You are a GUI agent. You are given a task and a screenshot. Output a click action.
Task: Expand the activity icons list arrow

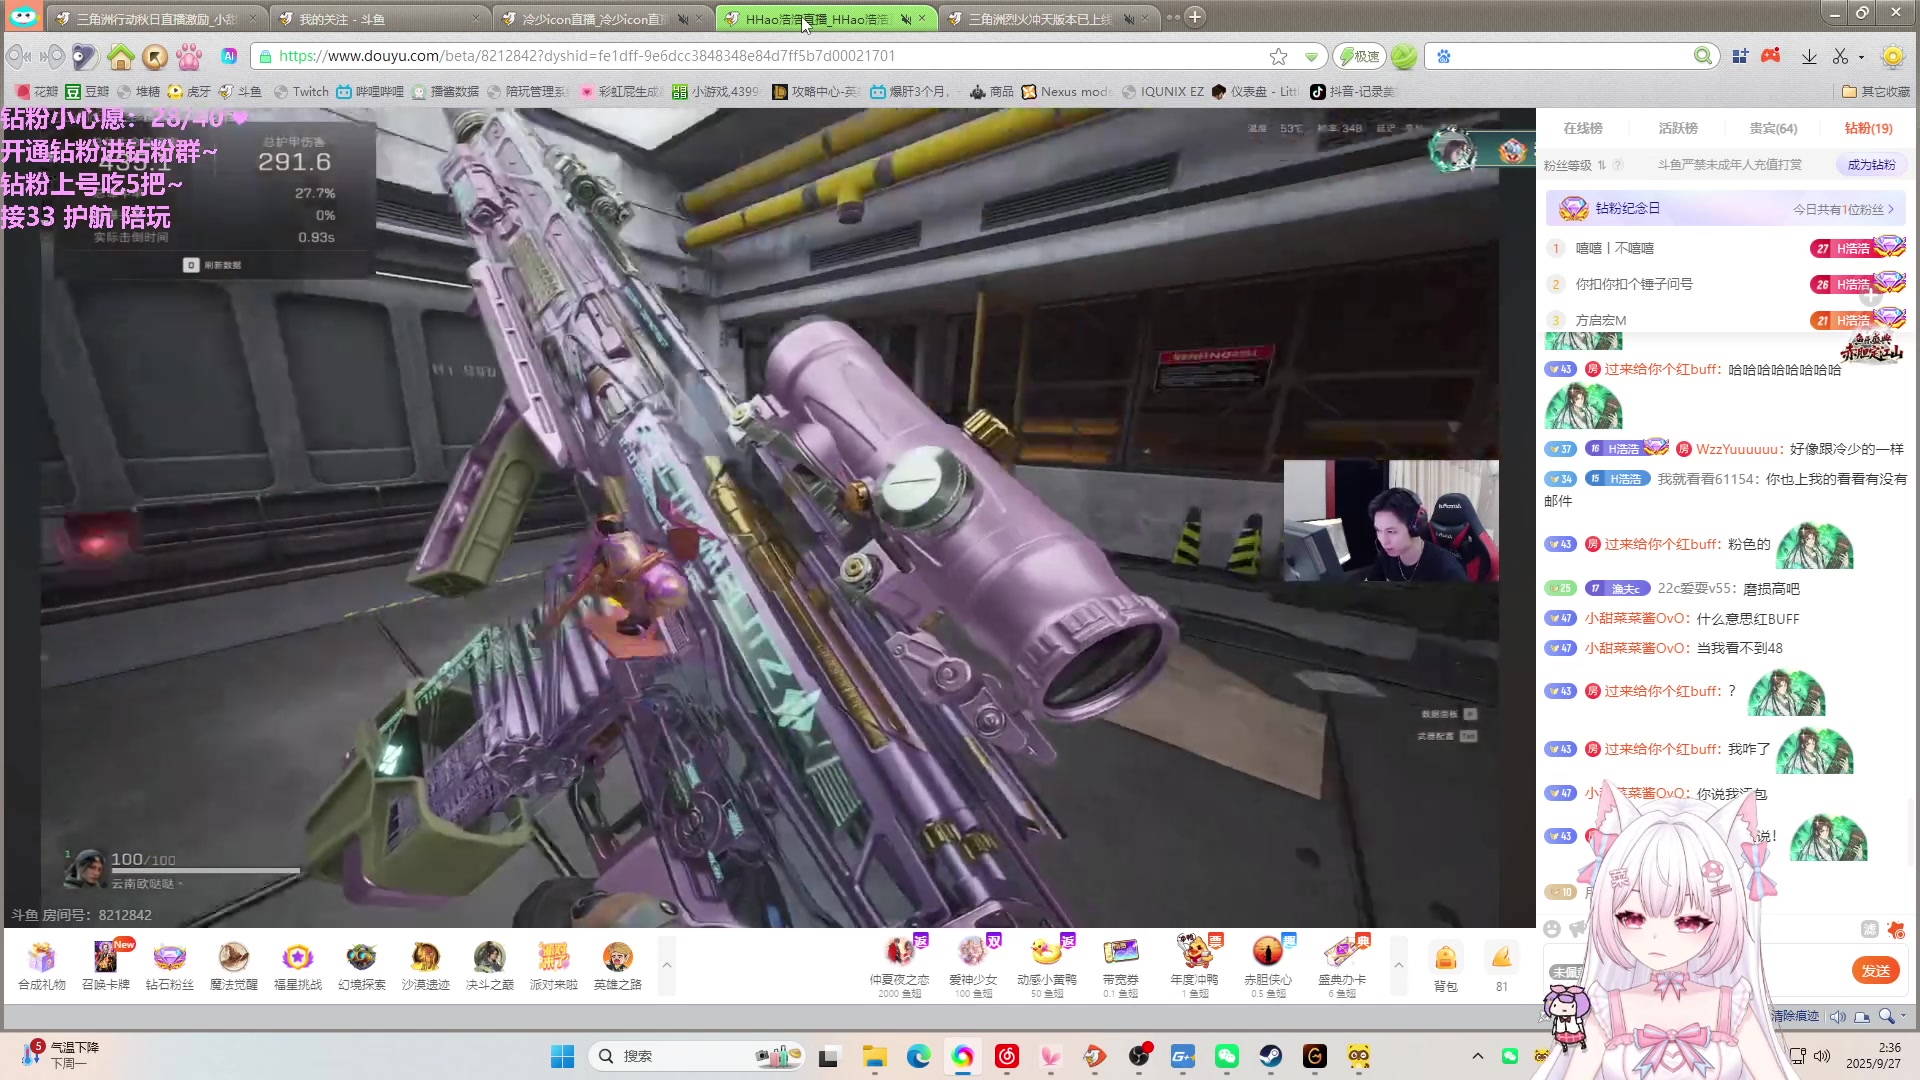coord(667,965)
